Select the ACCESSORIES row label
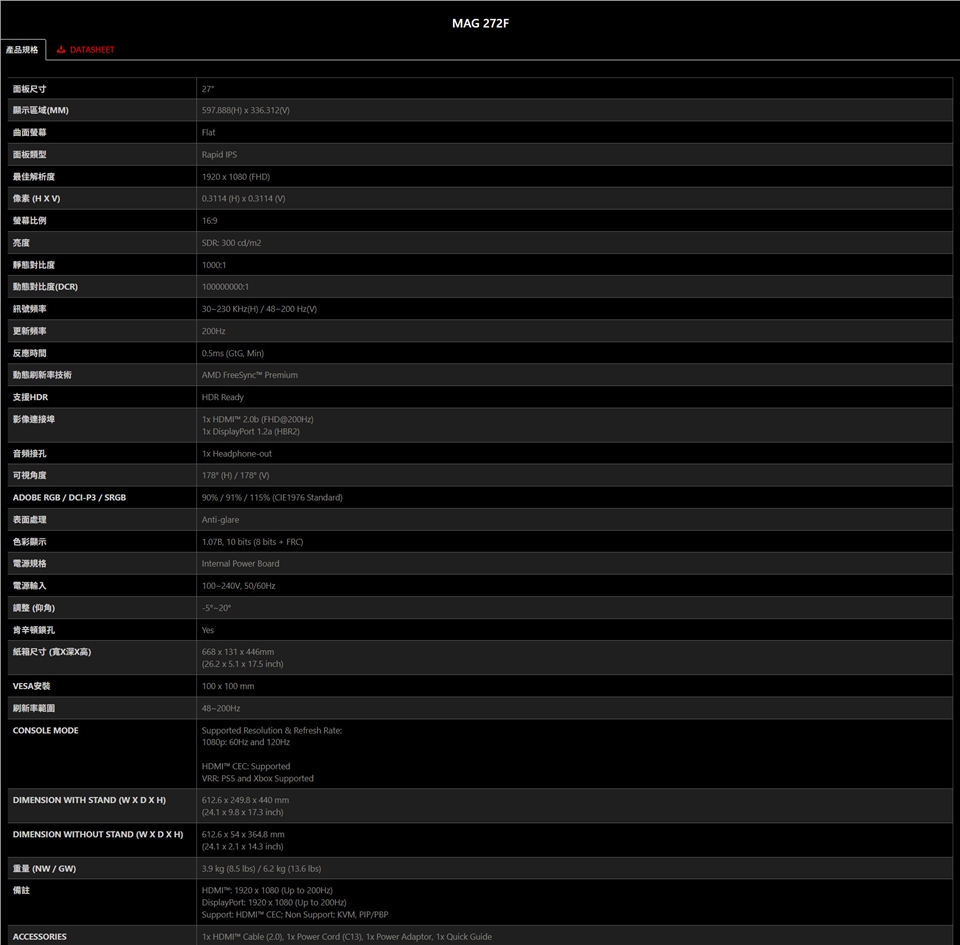This screenshot has width=960, height=945. pos(40,937)
